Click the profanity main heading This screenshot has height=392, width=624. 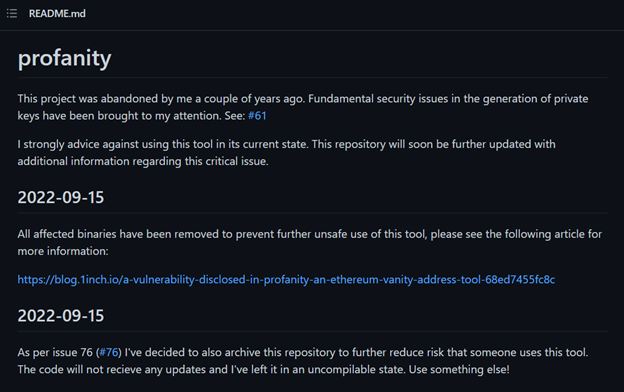coord(64,59)
